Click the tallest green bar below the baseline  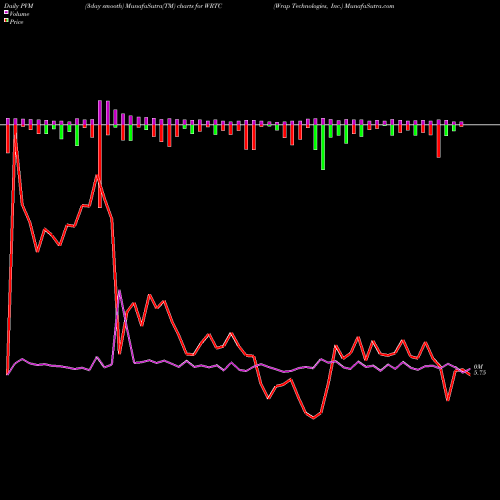click(323, 147)
